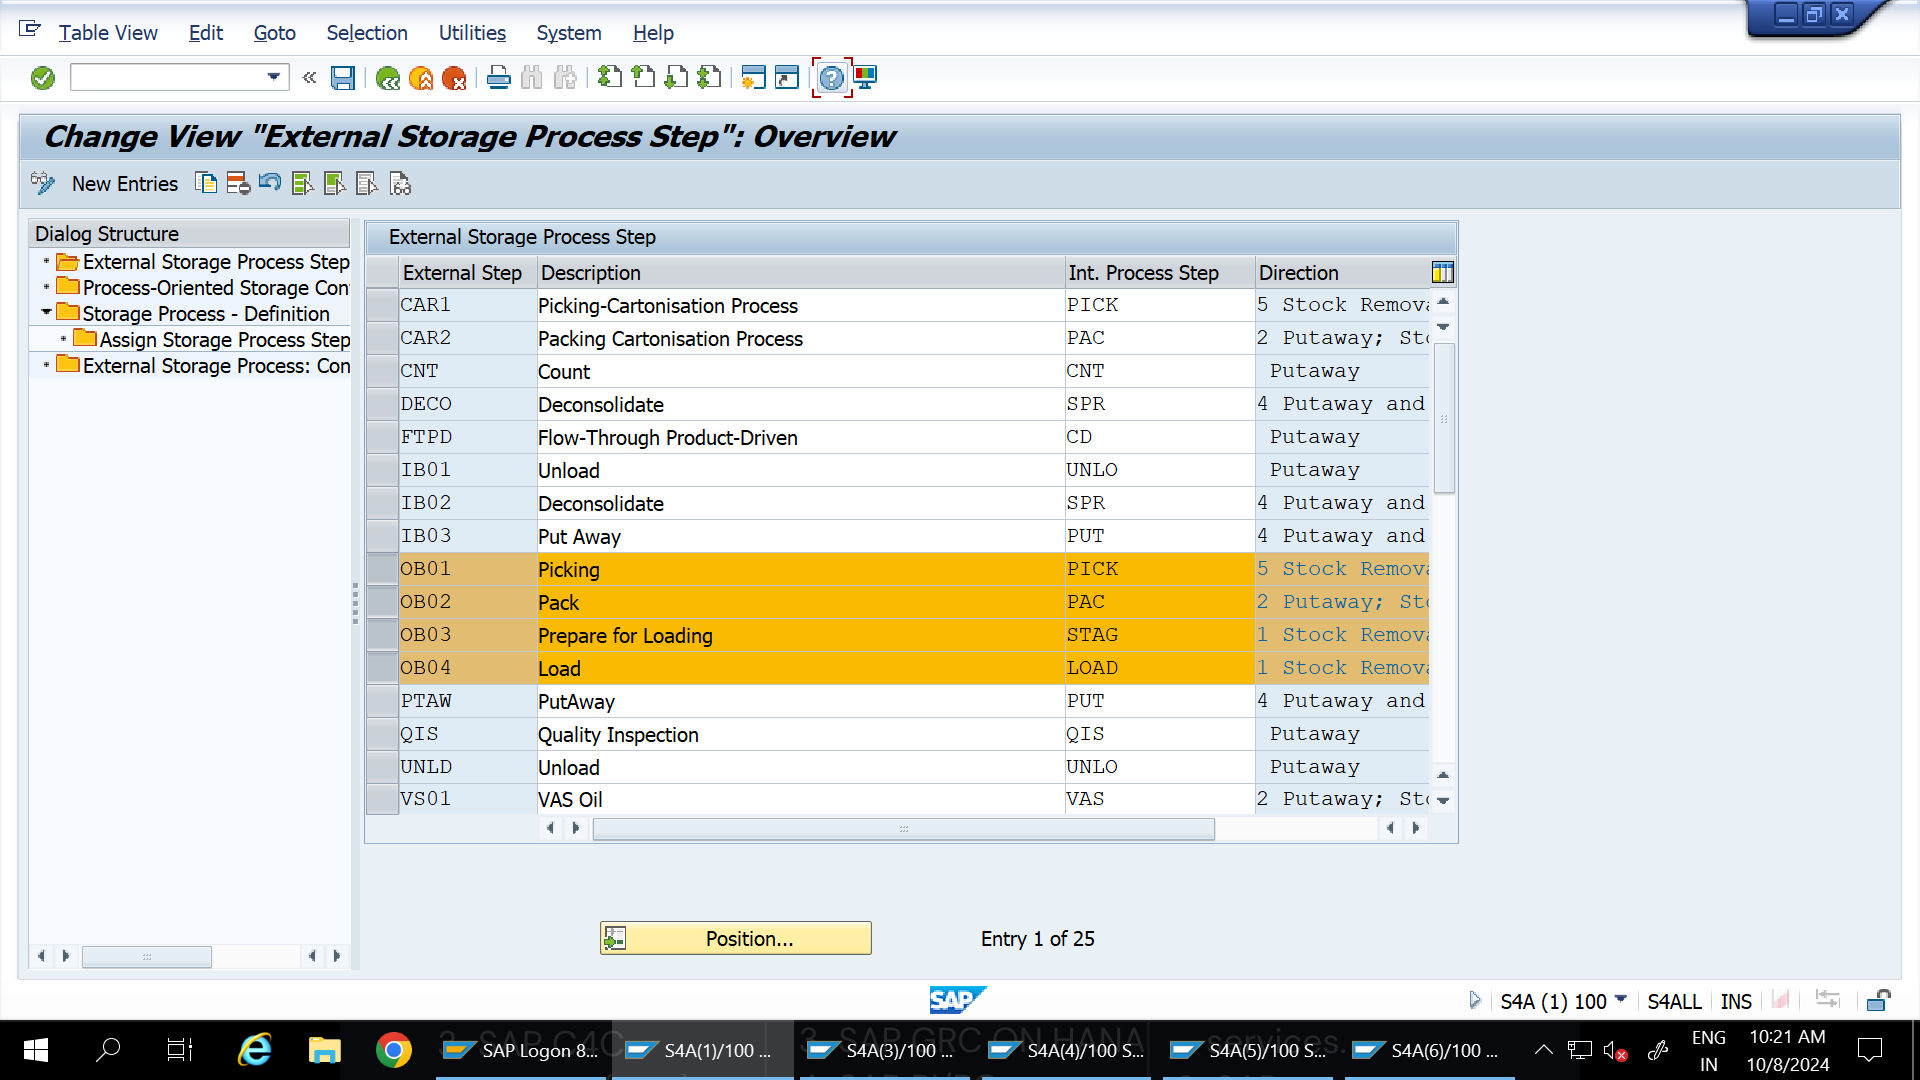Open the Table View menu

(108, 33)
